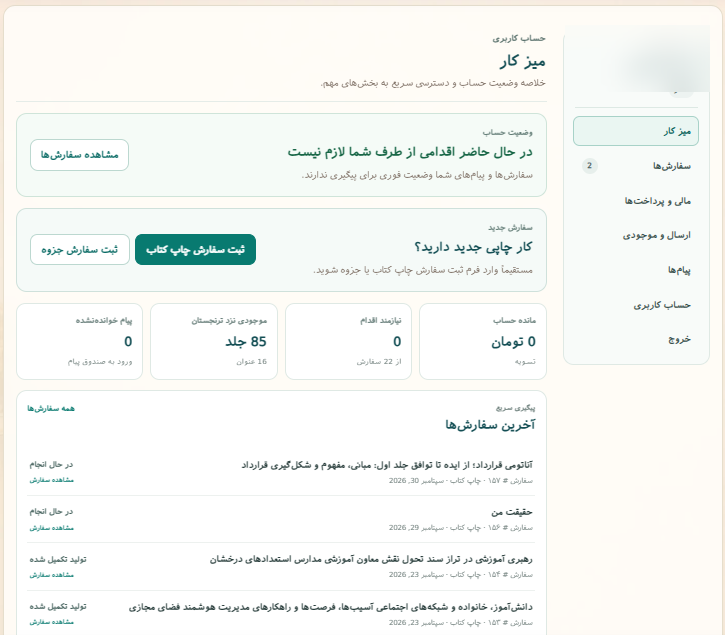The image size is (725, 635).
Task: Open the موجودی نزد ترنجستان card
Action: 214,341
